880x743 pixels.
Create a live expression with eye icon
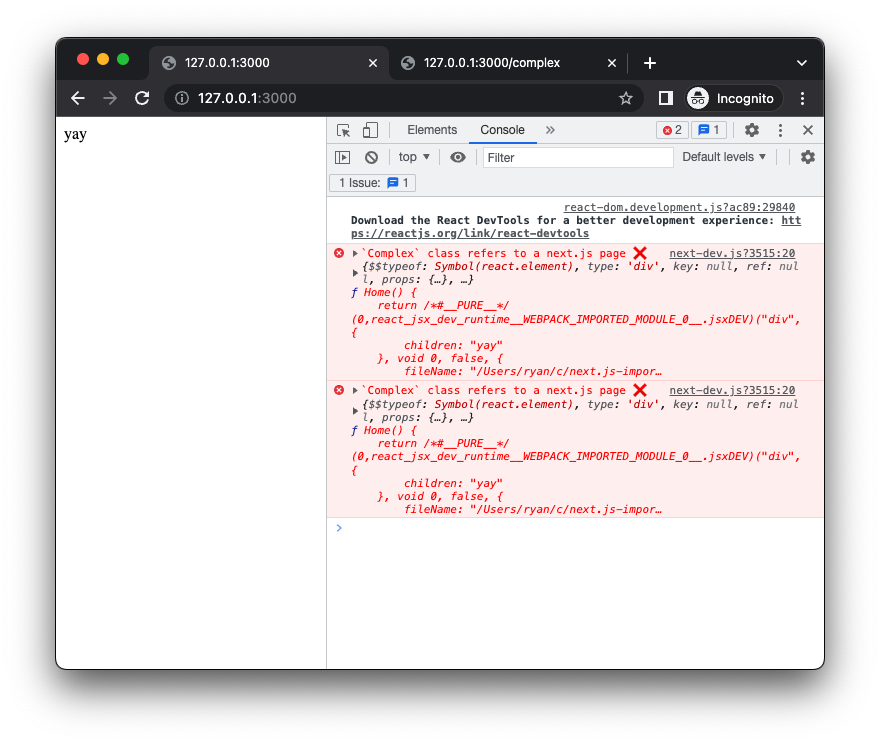(x=458, y=157)
